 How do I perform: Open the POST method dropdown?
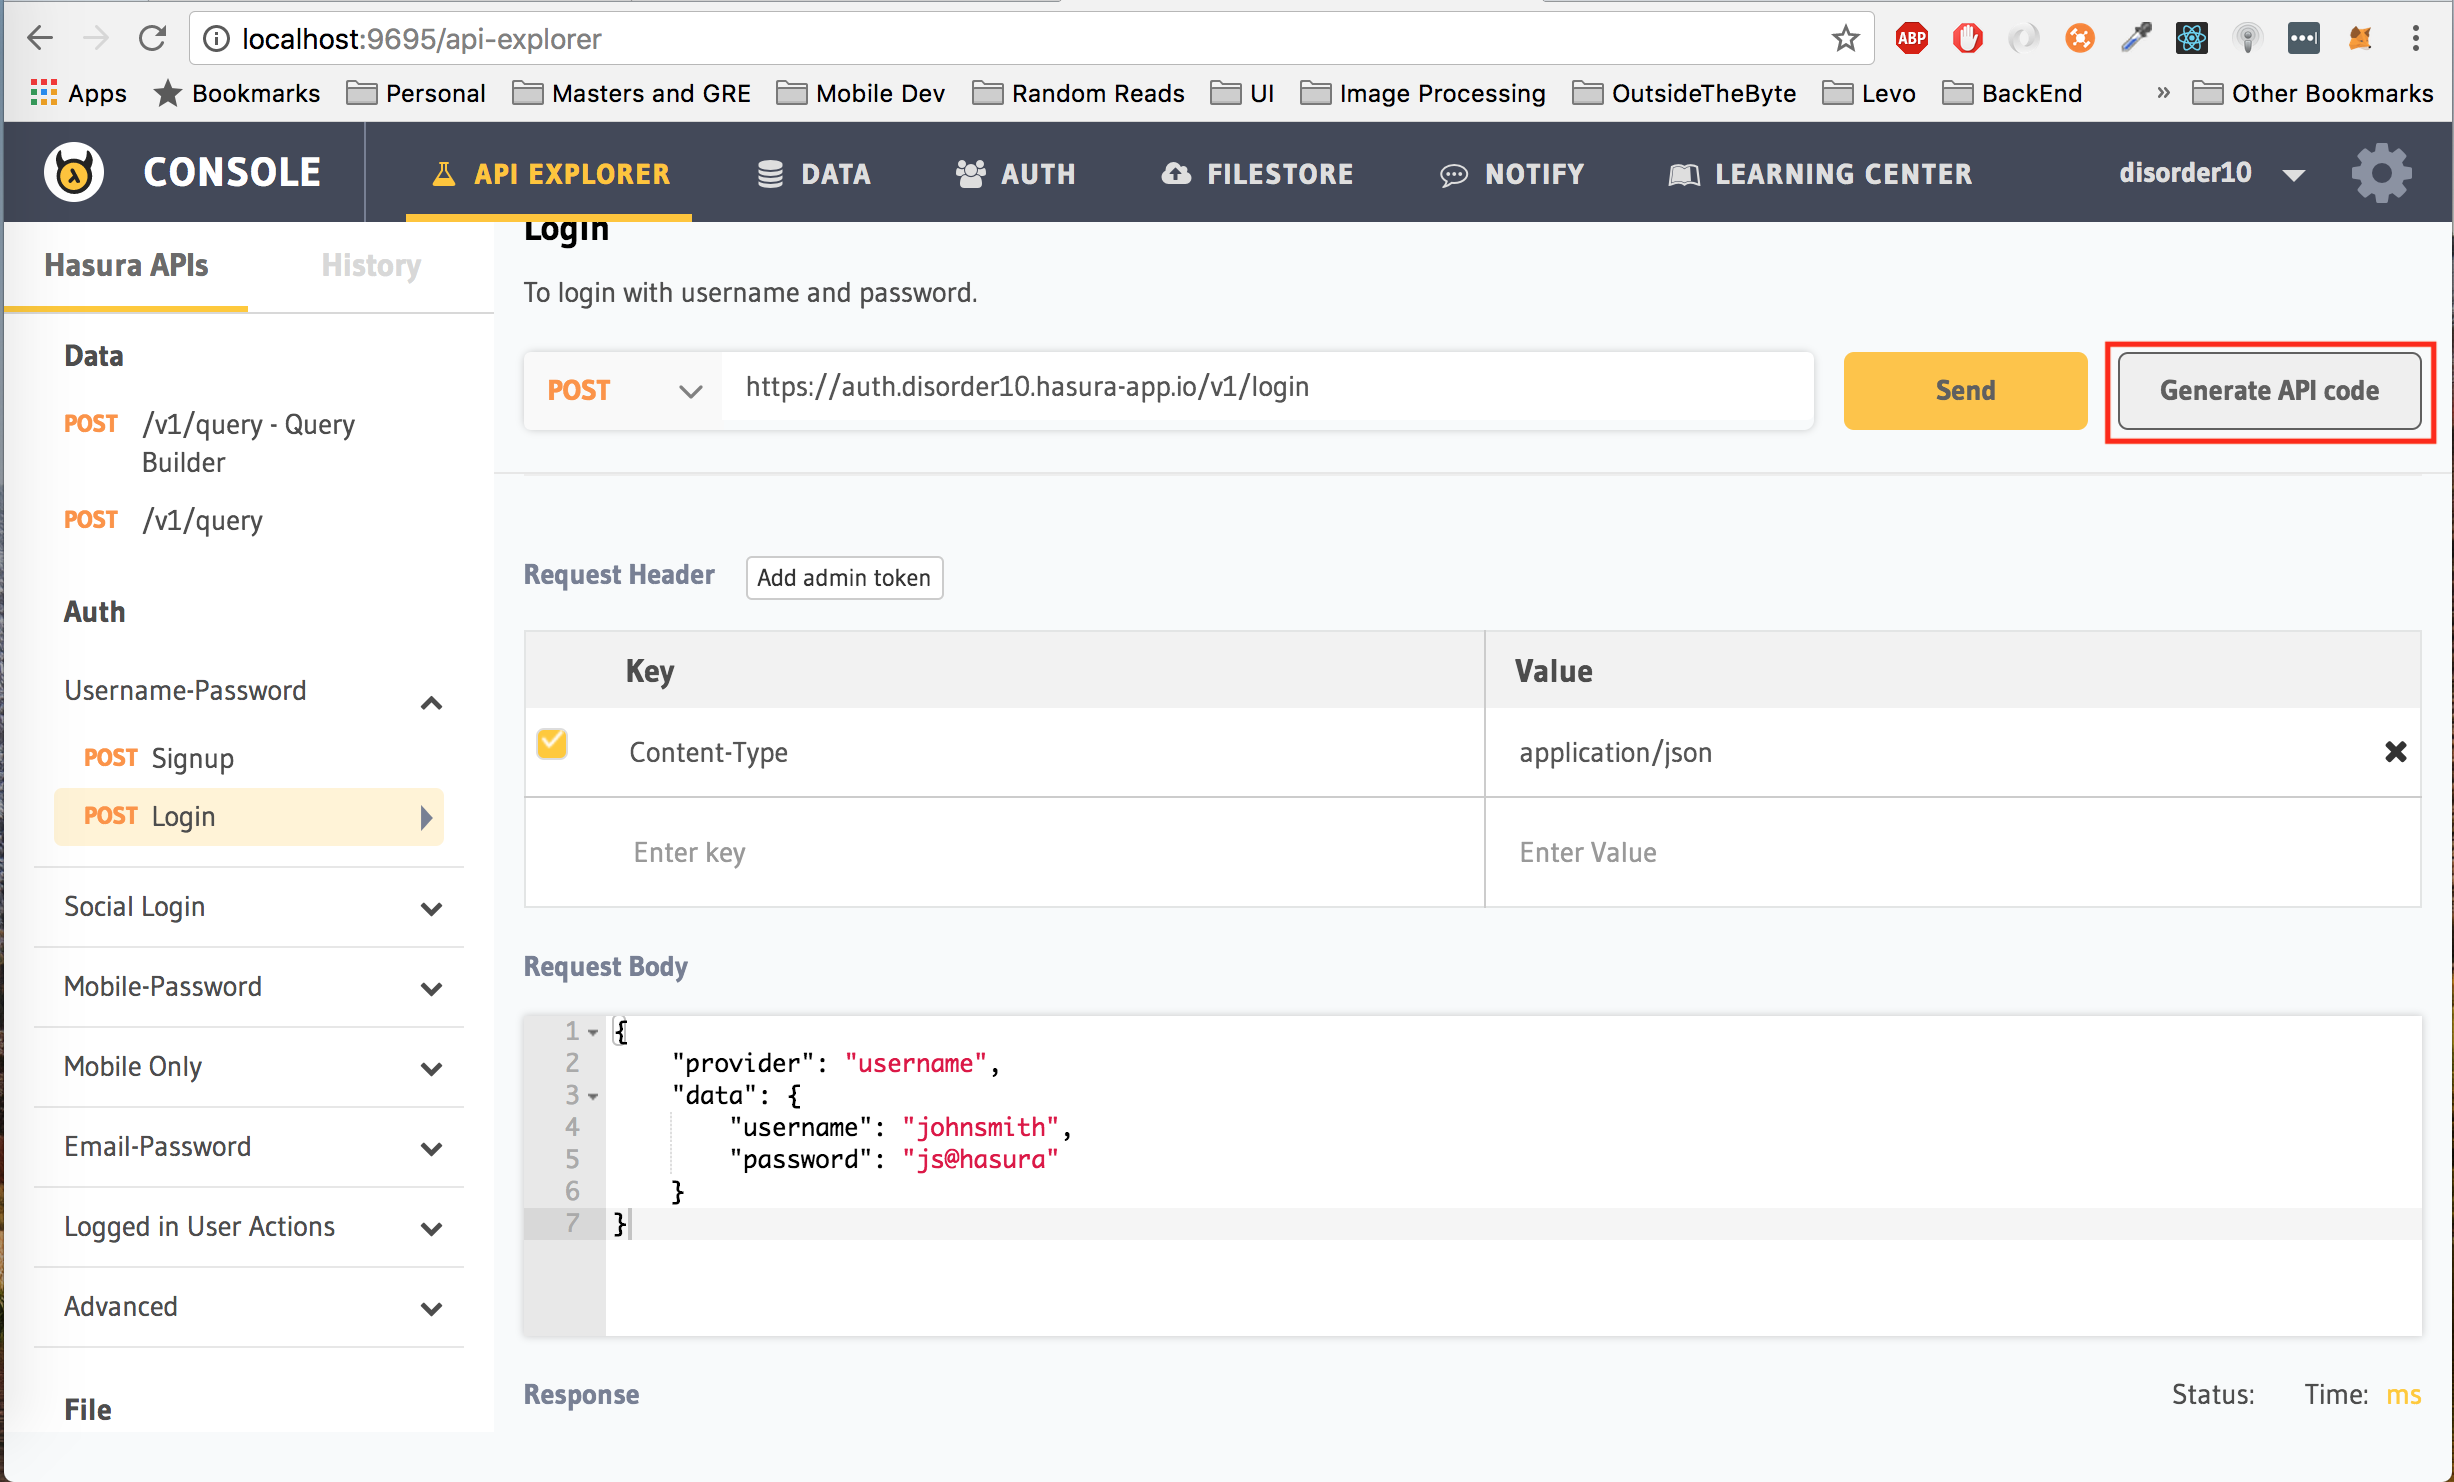pos(623,390)
